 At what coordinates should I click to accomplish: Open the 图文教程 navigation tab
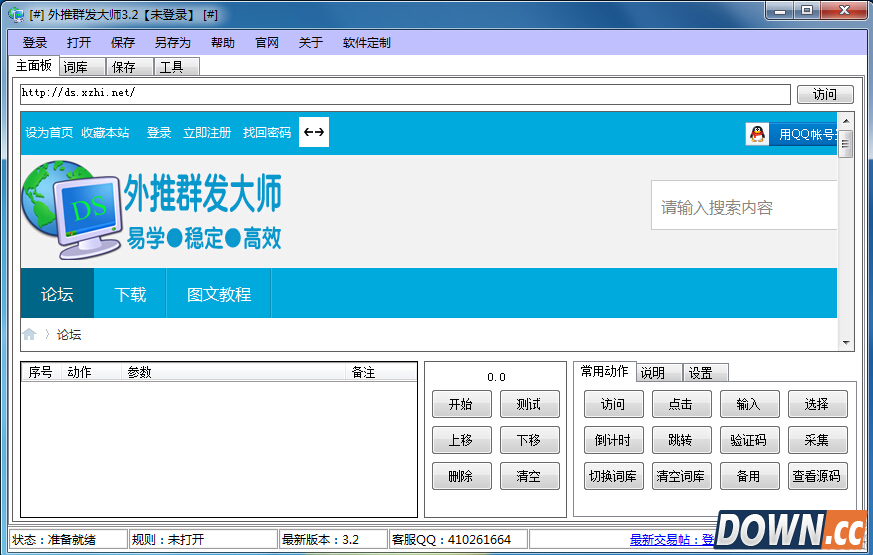pos(219,293)
